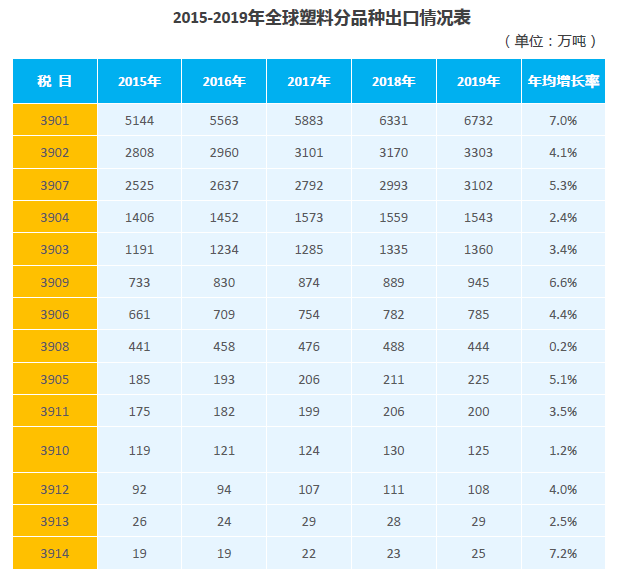Select cell value 23 in row 3914
The image size is (622, 586).
coord(394,553)
